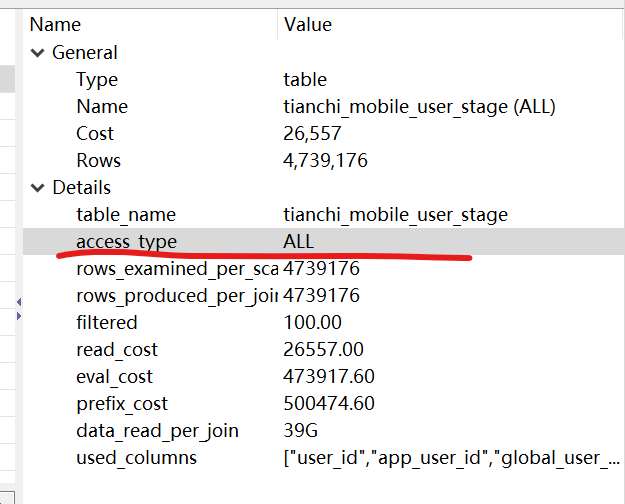Click the left-pointing panel splitter arrow
This screenshot has height=504, width=625.
[19, 302]
